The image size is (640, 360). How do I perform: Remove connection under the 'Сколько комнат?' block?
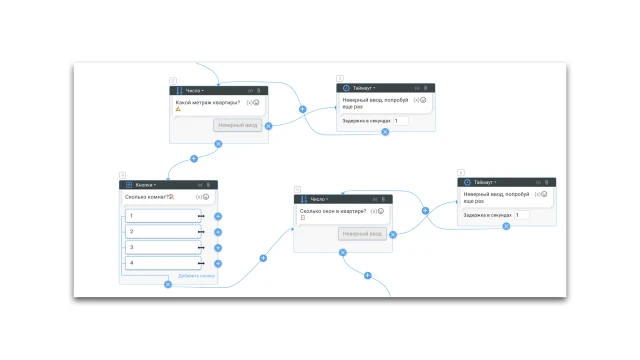tap(168, 284)
